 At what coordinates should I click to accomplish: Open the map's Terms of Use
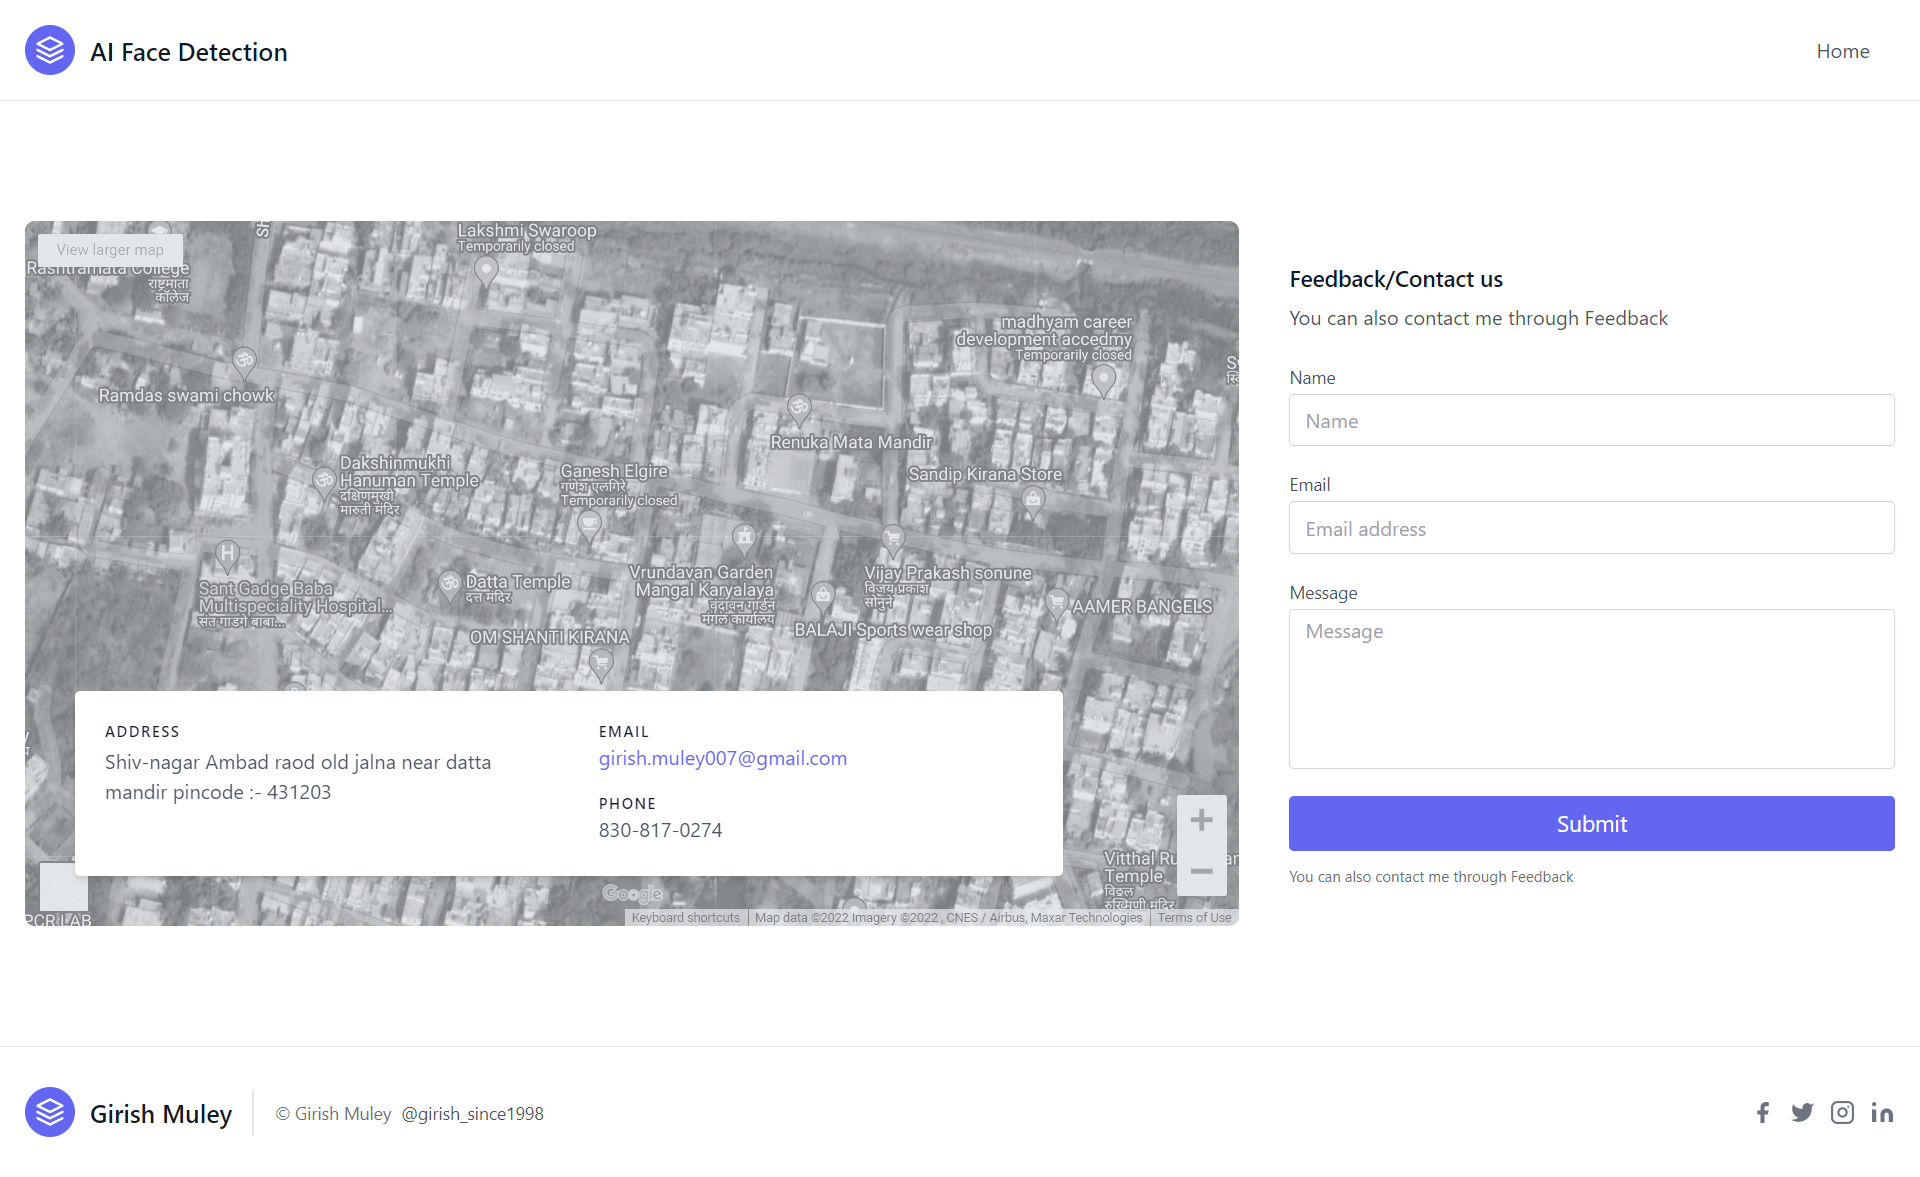1194,917
